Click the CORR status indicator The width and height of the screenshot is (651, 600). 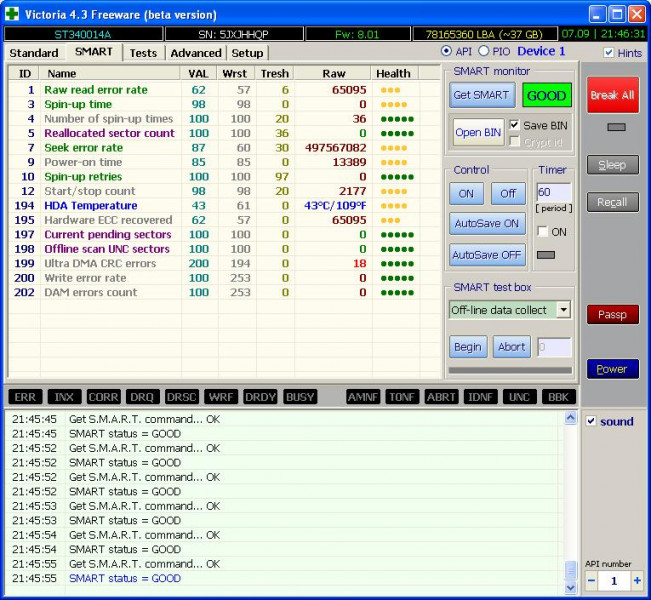click(103, 397)
